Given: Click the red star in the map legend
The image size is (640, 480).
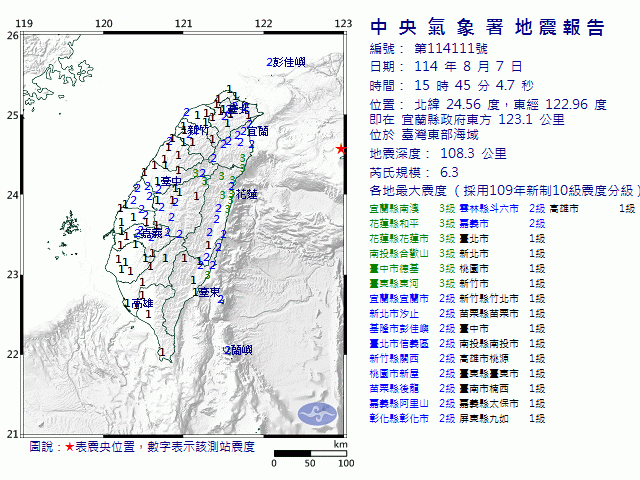Looking at the screenshot, I should click(x=69, y=447).
